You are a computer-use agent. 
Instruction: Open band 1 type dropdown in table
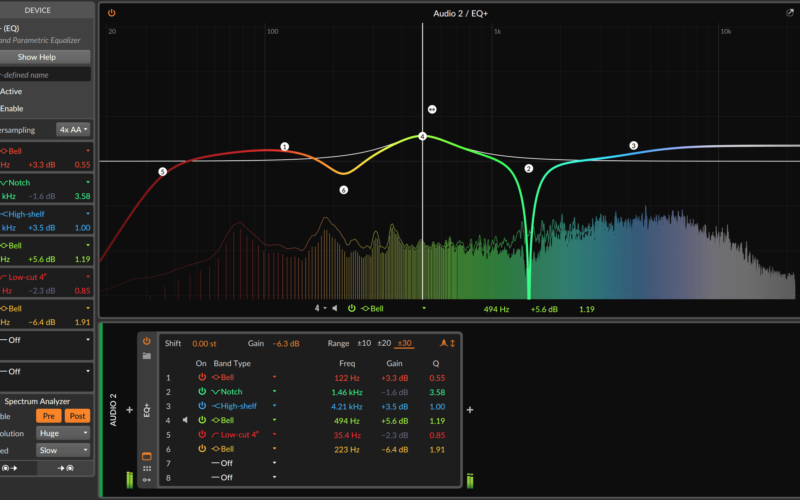[x=274, y=378]
